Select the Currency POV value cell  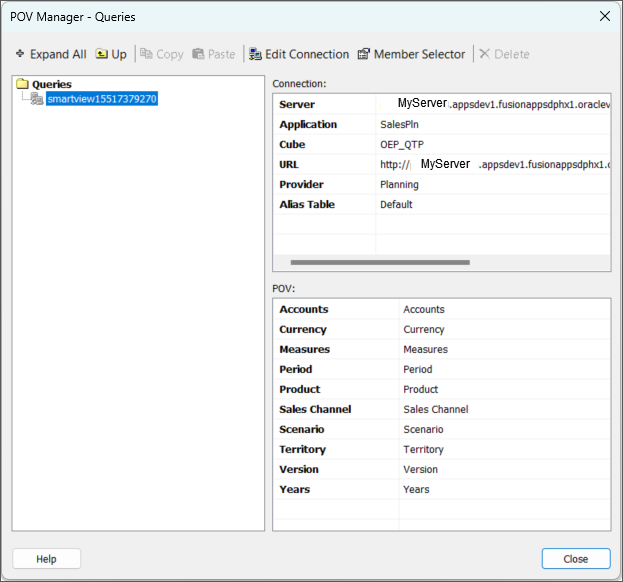click(505, 329)
